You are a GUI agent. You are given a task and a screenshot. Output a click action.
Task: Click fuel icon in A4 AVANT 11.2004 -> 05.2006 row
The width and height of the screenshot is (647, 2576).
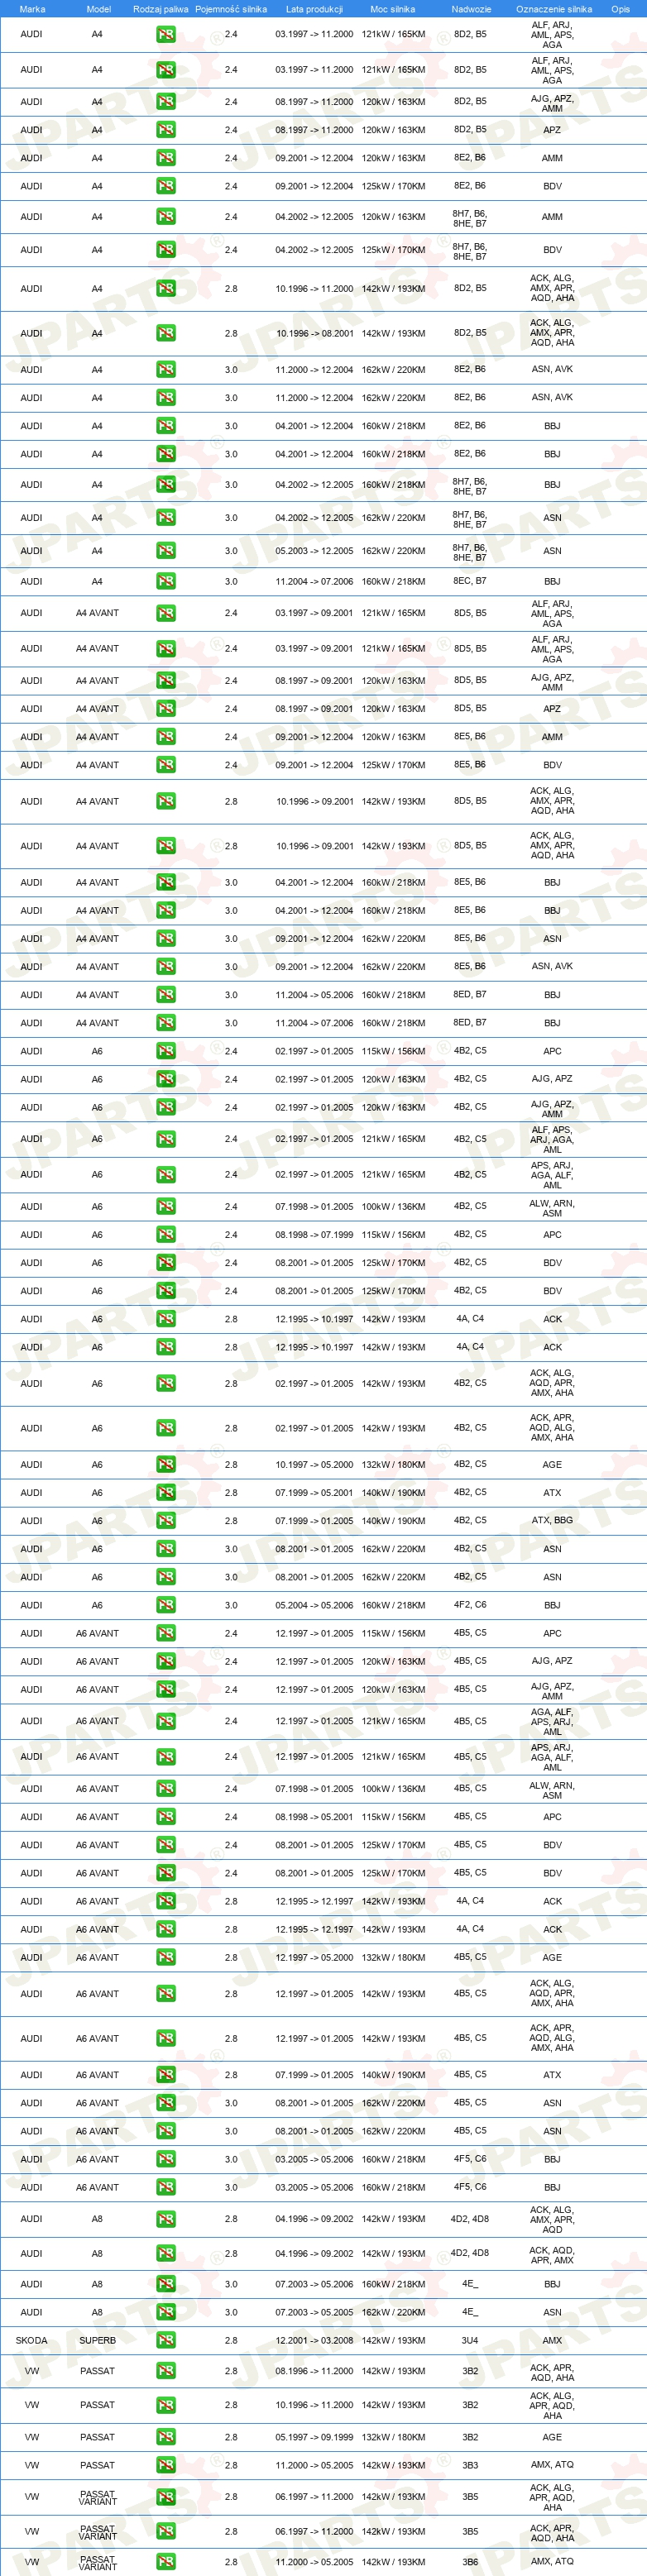click(166, 995)
